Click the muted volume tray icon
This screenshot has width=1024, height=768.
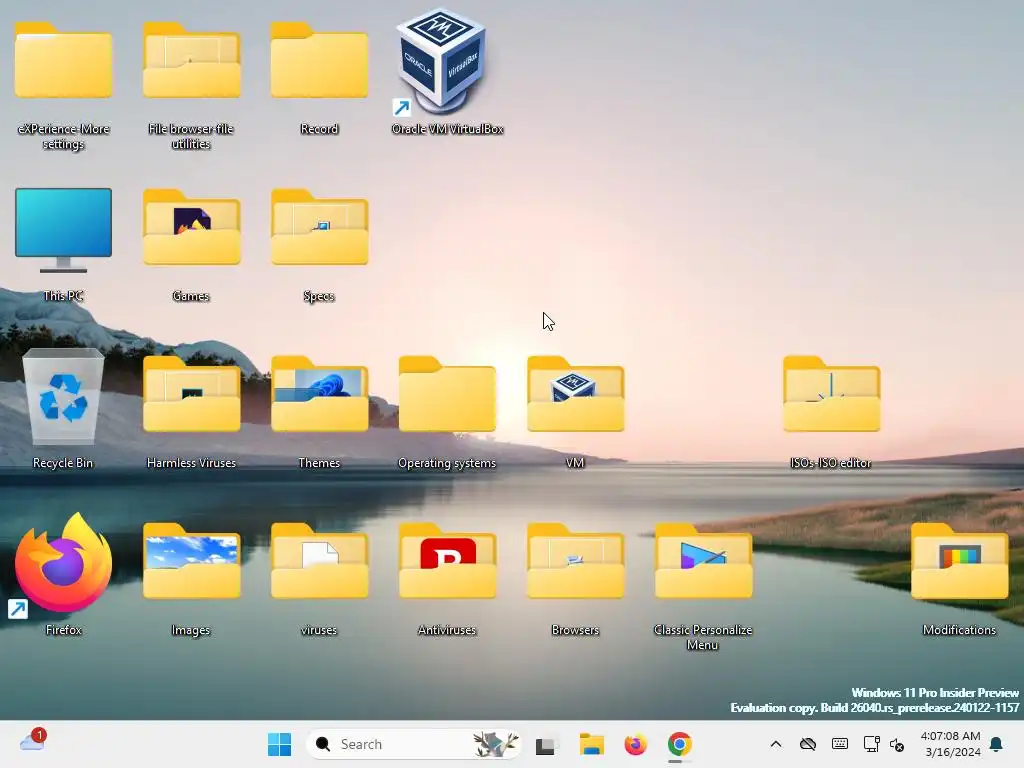(898, 745)
